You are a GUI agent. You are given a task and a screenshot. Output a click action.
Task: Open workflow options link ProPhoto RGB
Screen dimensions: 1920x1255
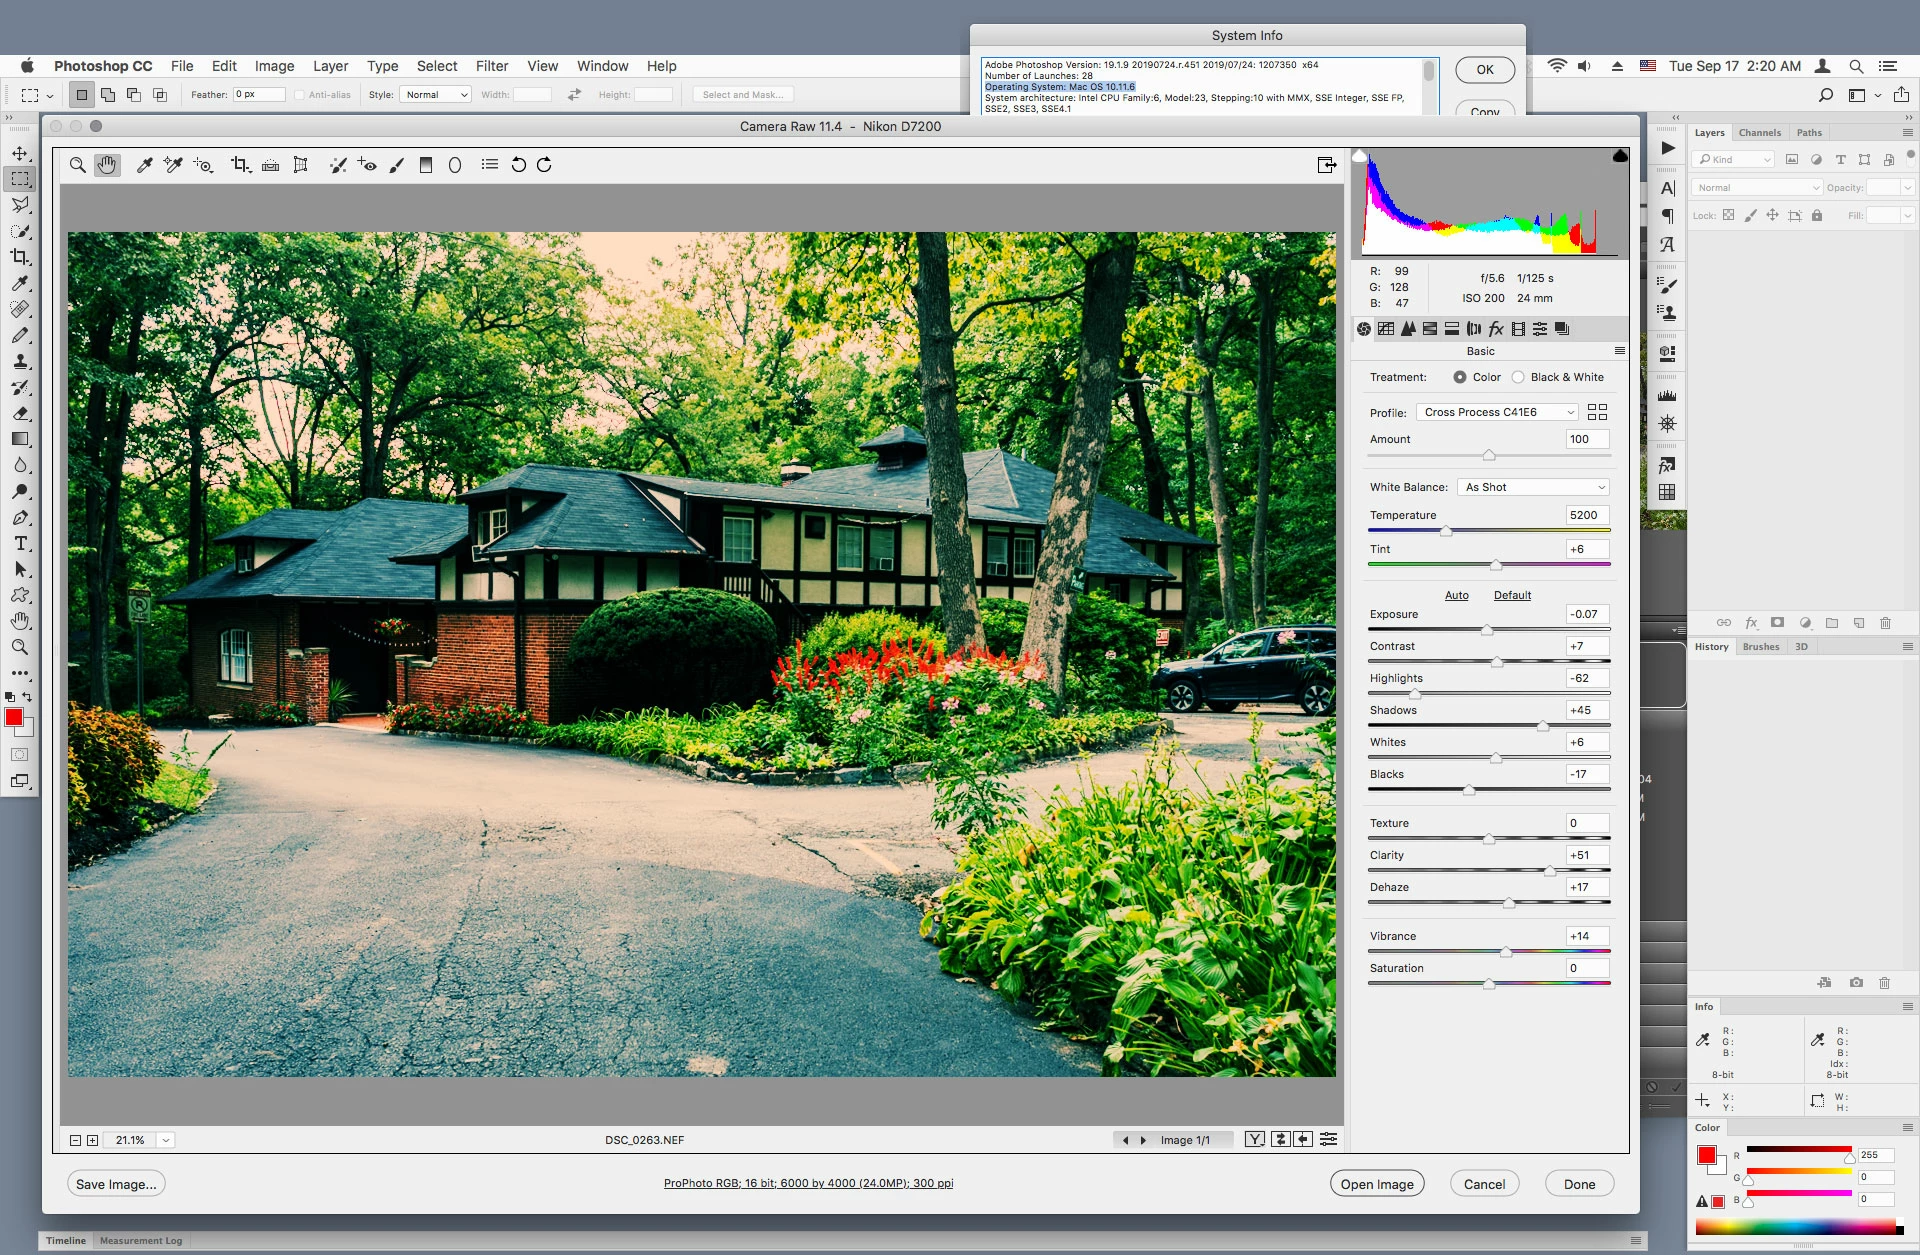(808, 1183)
